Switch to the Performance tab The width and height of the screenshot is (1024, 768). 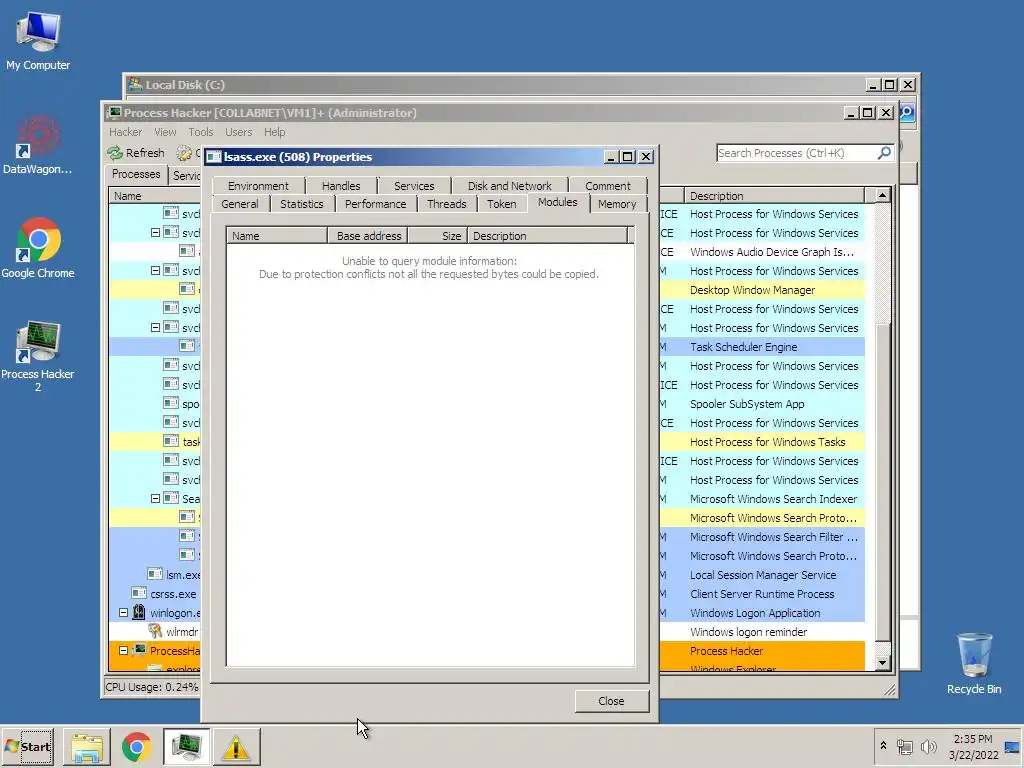376,204
